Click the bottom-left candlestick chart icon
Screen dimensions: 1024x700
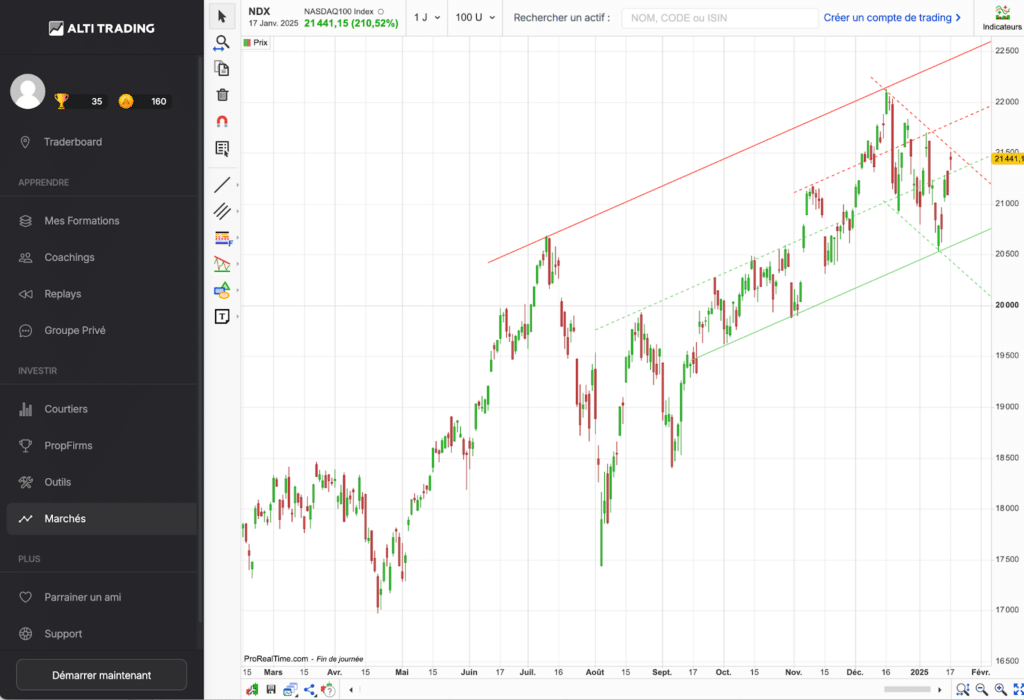(252, 689)
